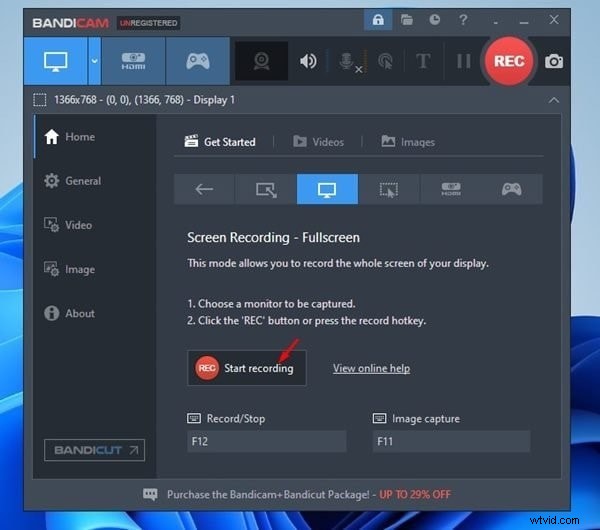
Task: Click the chat bubble promo icon
Action: tap(150, 494)
